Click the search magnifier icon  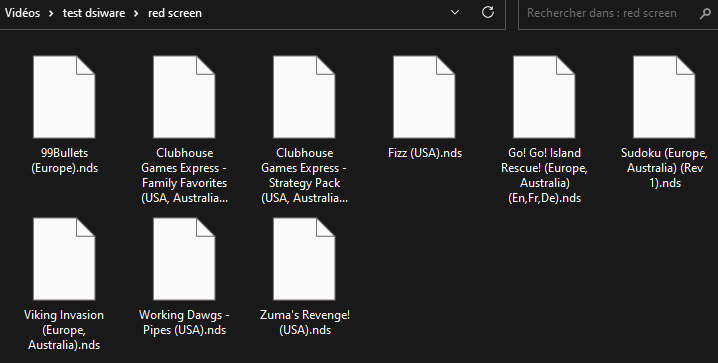tap(706, 13)
